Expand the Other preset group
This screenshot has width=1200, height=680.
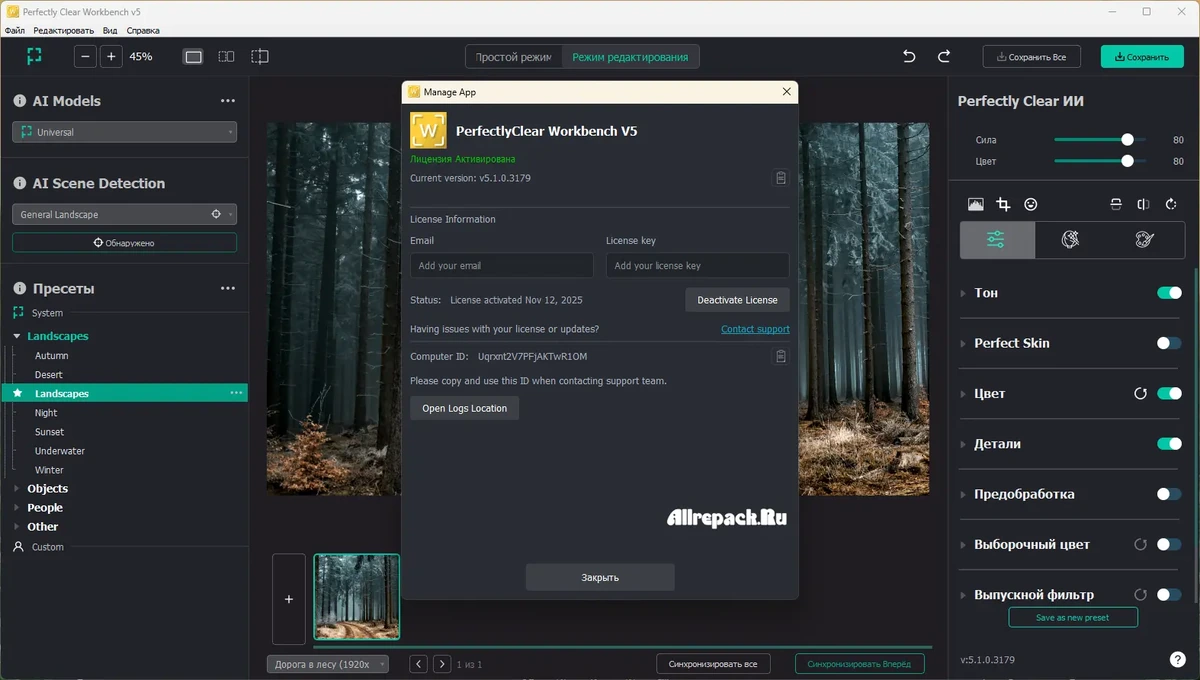(x=17, y=527)
